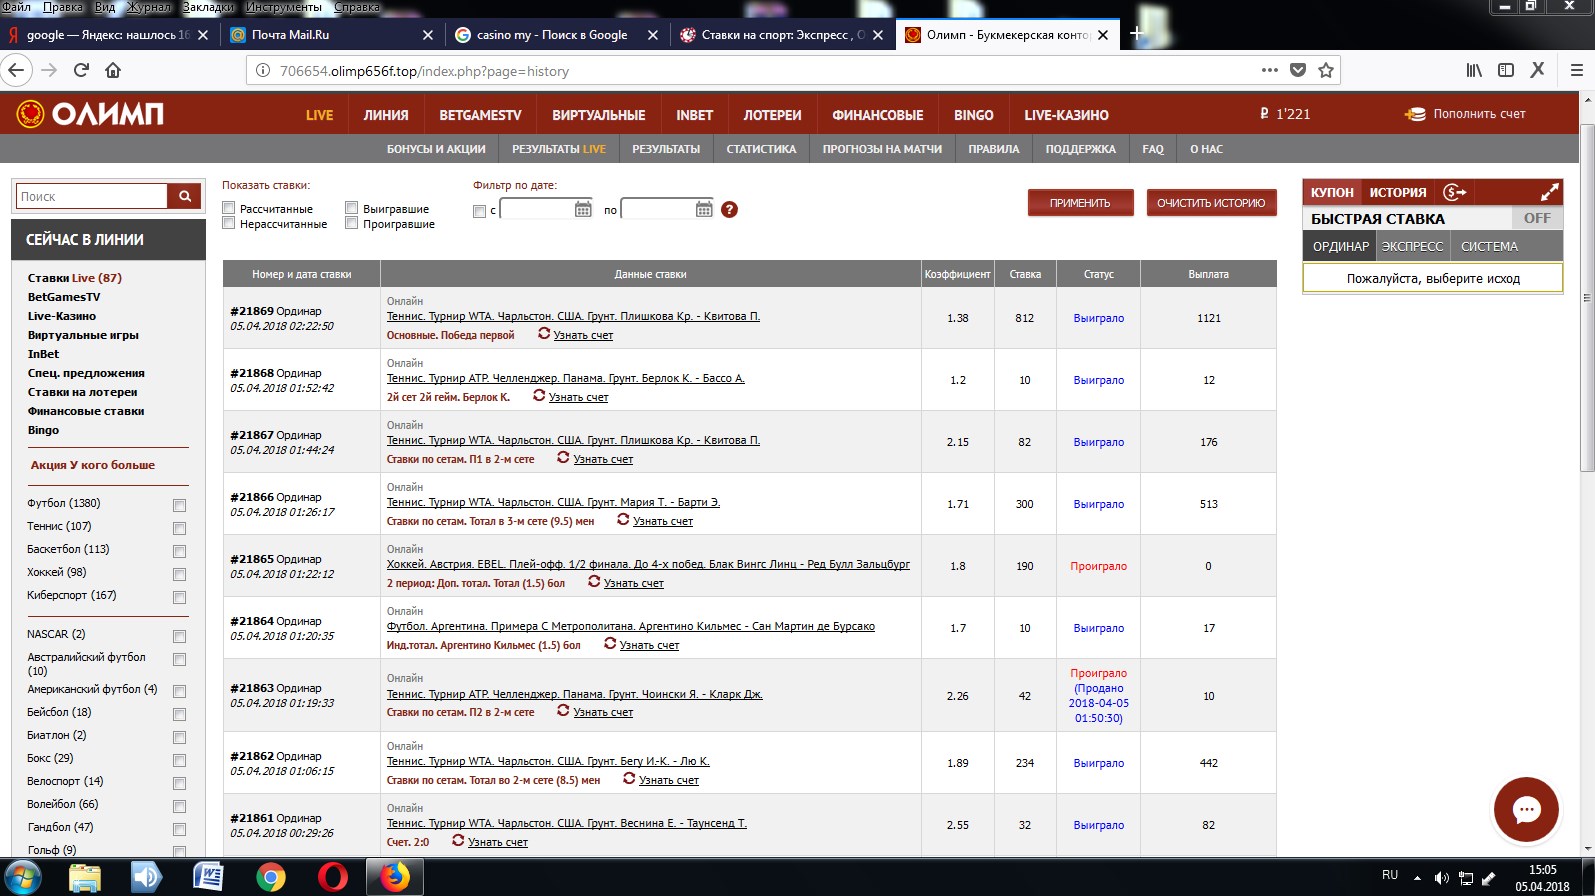
Task: Go to browser home page
Action: point(113,70)
